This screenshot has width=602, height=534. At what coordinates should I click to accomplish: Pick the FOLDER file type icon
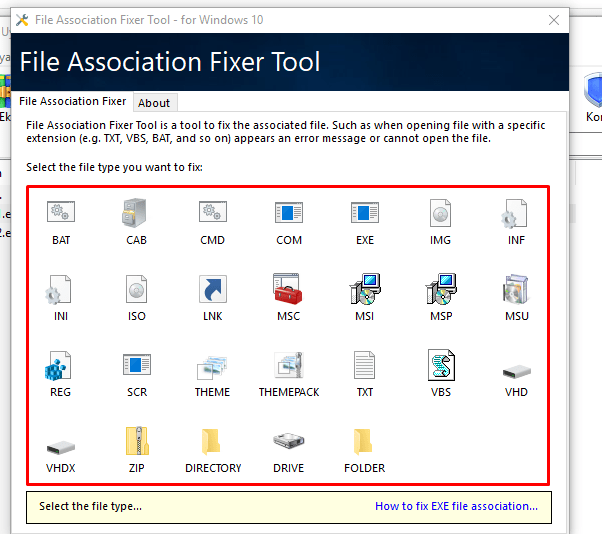pyautogui.click(x=363, y=441)
